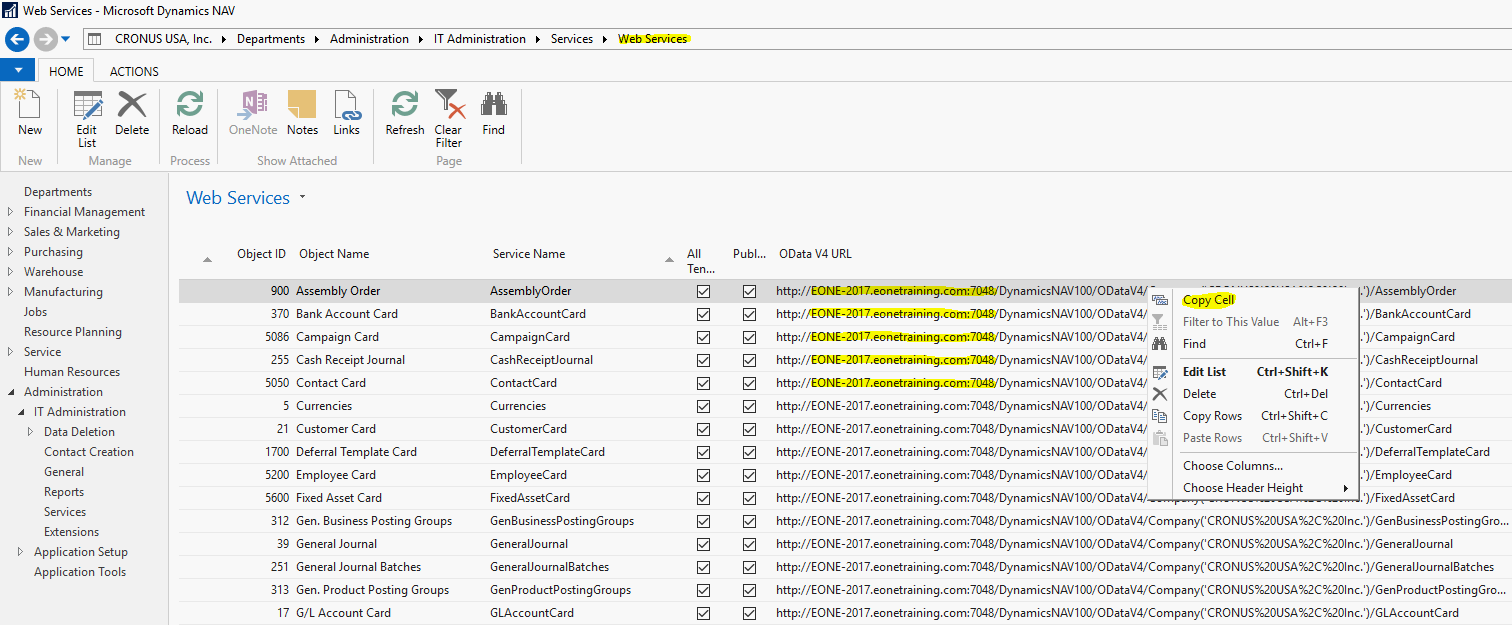
Task: Select the HOME ribbon tab
Action: pyautogui.click(x=66, y=71)
